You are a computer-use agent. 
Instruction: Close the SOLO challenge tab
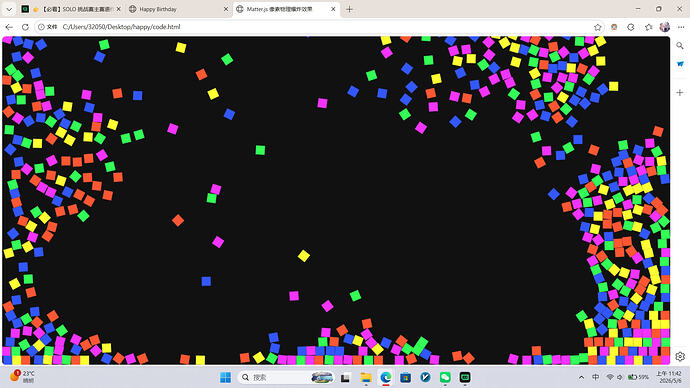point(118,9)
